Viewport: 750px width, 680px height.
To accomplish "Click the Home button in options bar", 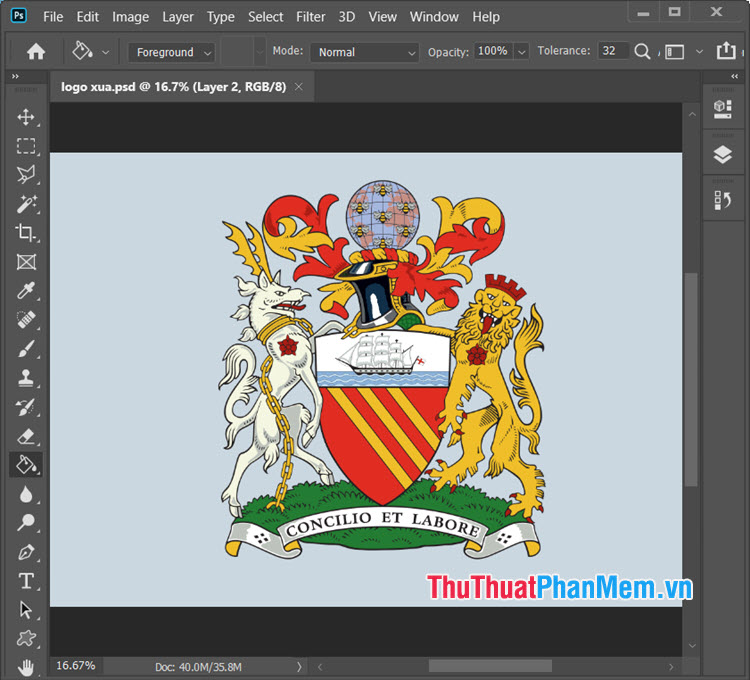I will click(36, 51).
